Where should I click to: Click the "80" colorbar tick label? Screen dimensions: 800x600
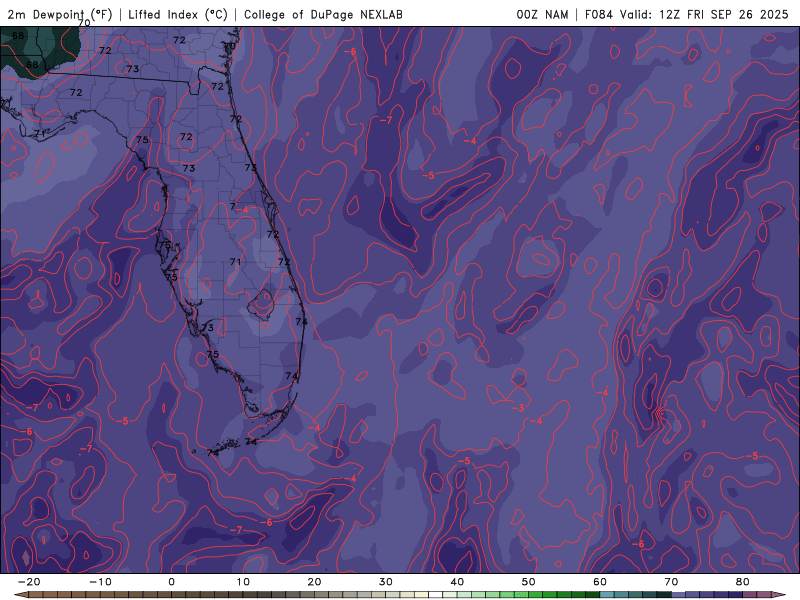[x=743, y=582]
